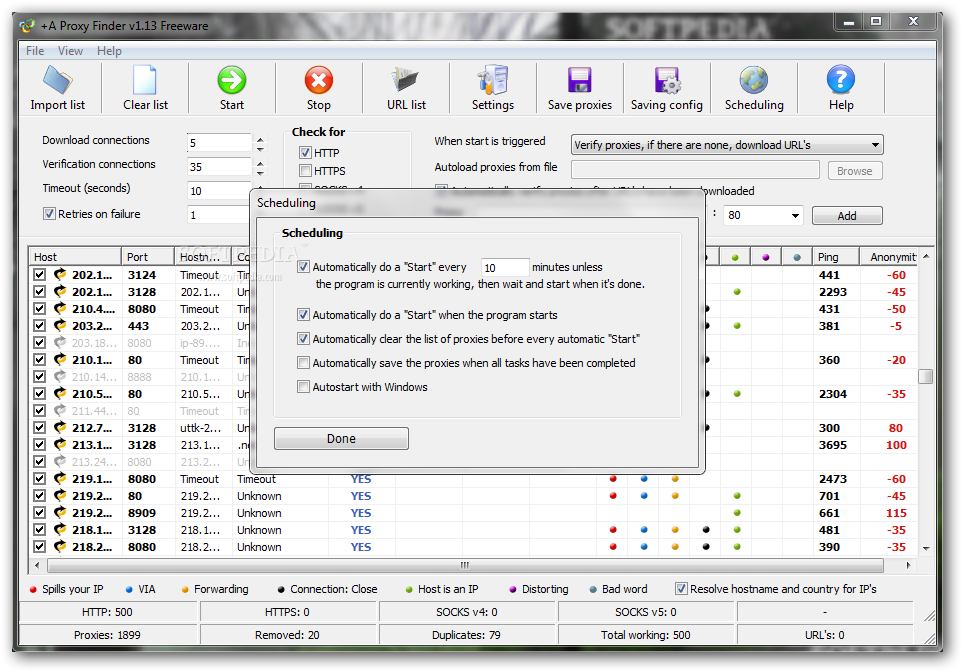This screenshot has height=672, width=963.
Task: Click green dot in the 219.2... port 8909 row
Action: tap(737, 513)
